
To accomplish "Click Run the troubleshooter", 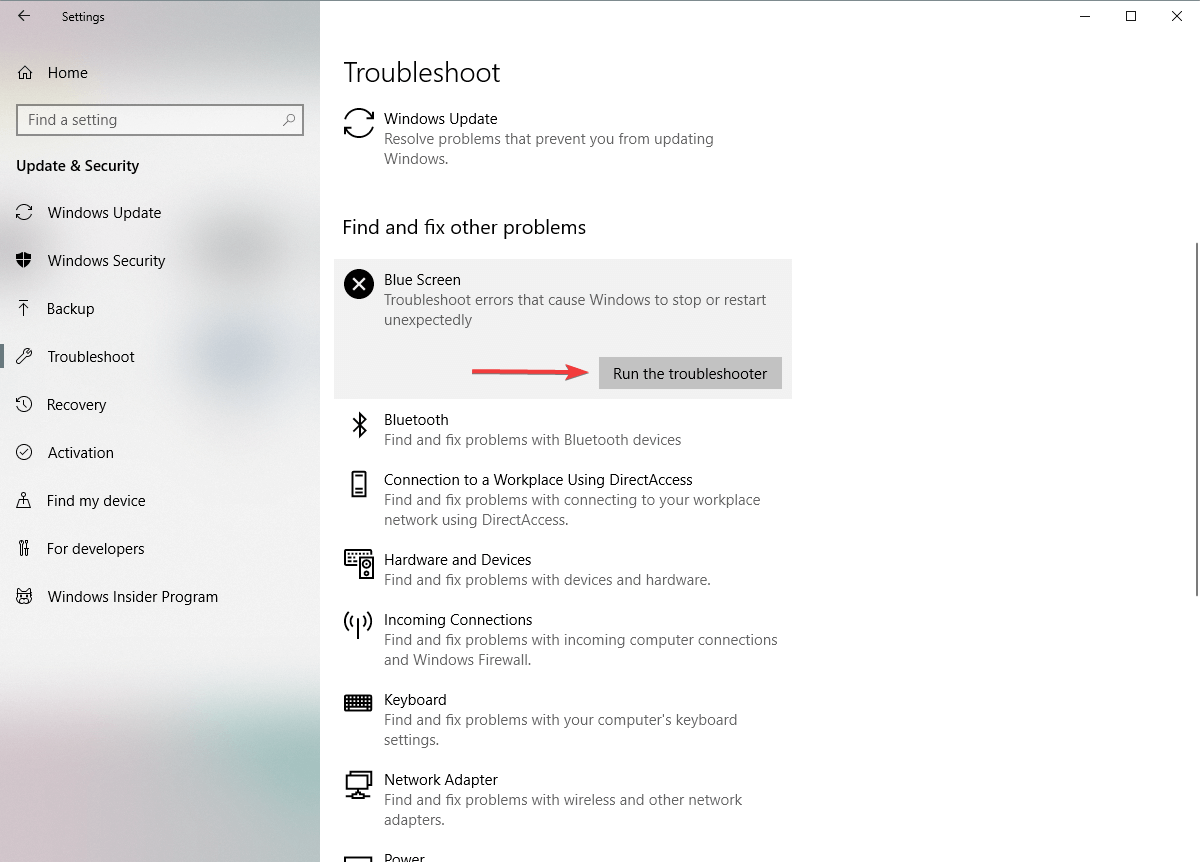I will [689, 373].
